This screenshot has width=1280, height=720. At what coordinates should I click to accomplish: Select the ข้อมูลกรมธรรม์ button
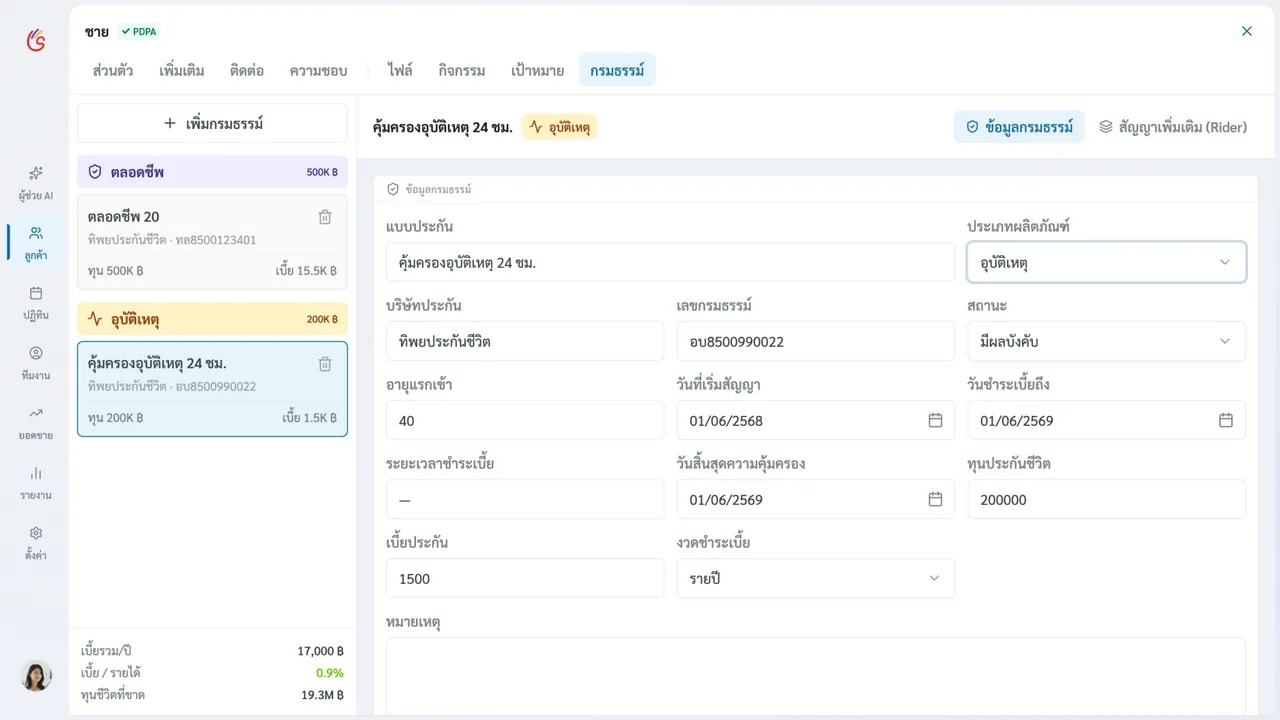click(1018, 127)
